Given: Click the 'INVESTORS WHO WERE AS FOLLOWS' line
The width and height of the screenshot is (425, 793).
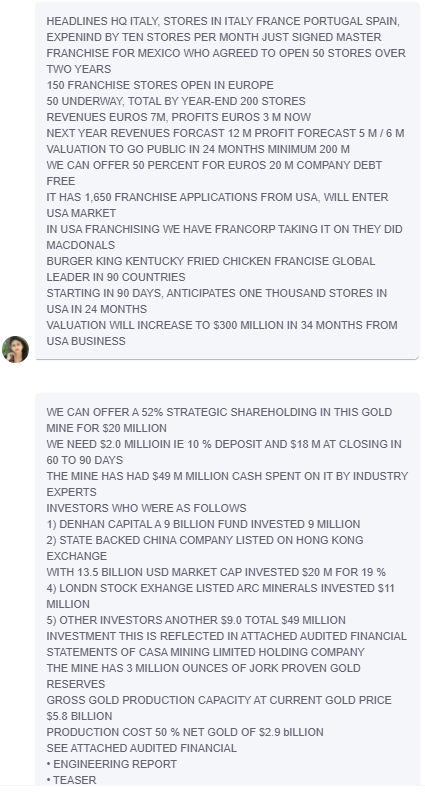Looking at the screenshot, I should [147, 508].
